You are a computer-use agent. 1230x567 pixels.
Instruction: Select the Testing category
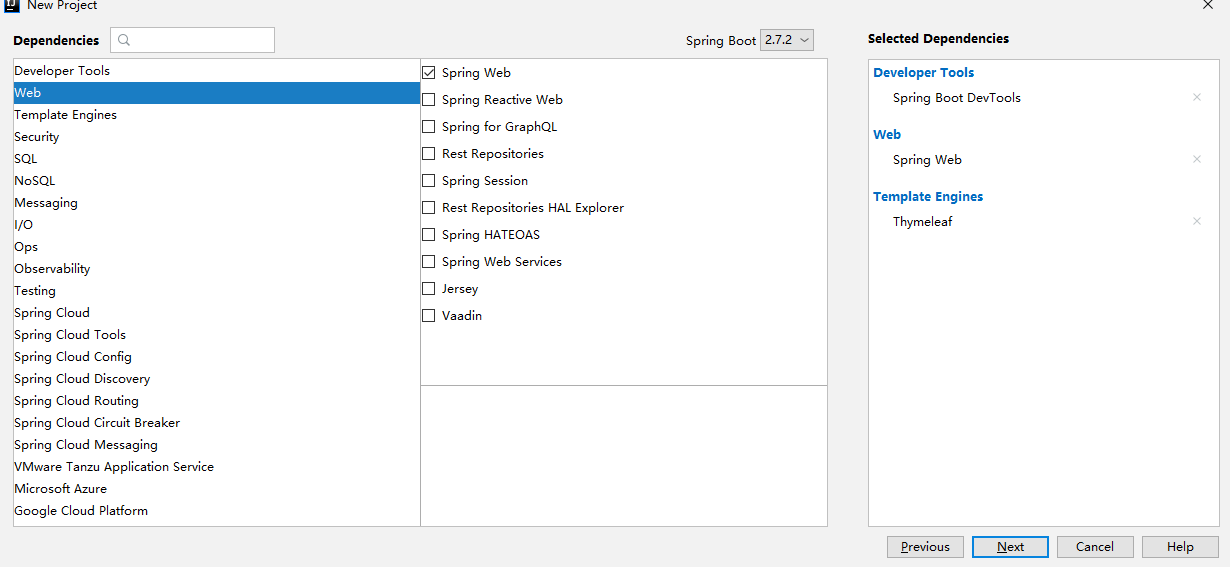(x=216, y=291)
